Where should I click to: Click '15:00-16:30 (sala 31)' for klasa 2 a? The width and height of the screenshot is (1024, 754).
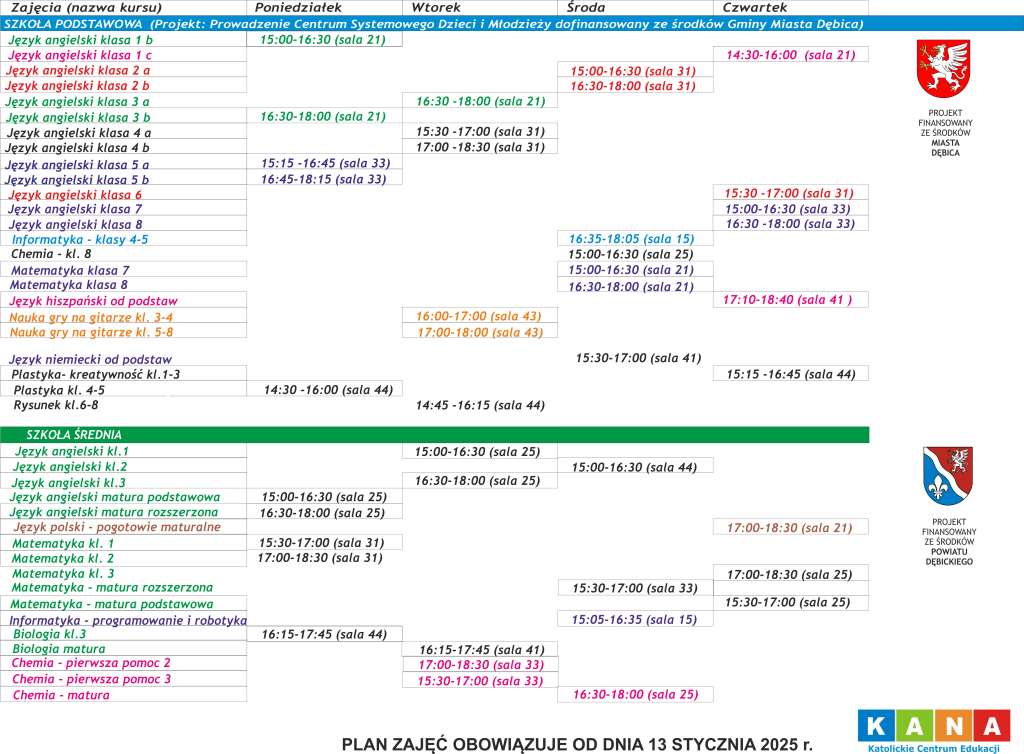[633, 71]
